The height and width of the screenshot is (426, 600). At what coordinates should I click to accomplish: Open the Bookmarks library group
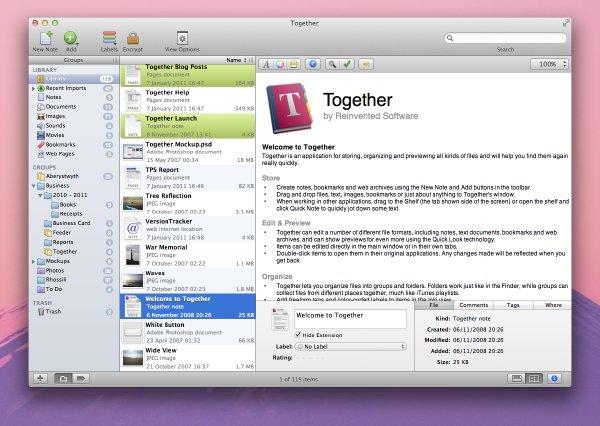(x=74, y=145)
